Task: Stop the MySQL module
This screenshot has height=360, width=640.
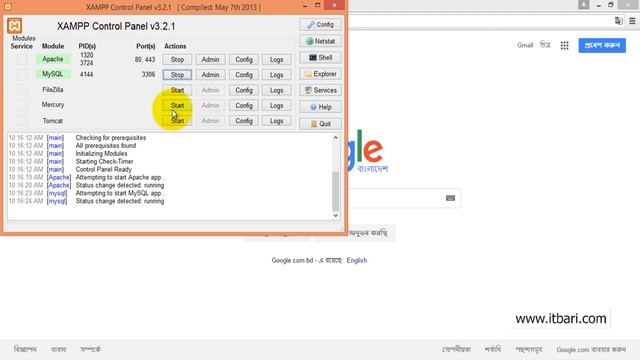Action: coord(177,75)
